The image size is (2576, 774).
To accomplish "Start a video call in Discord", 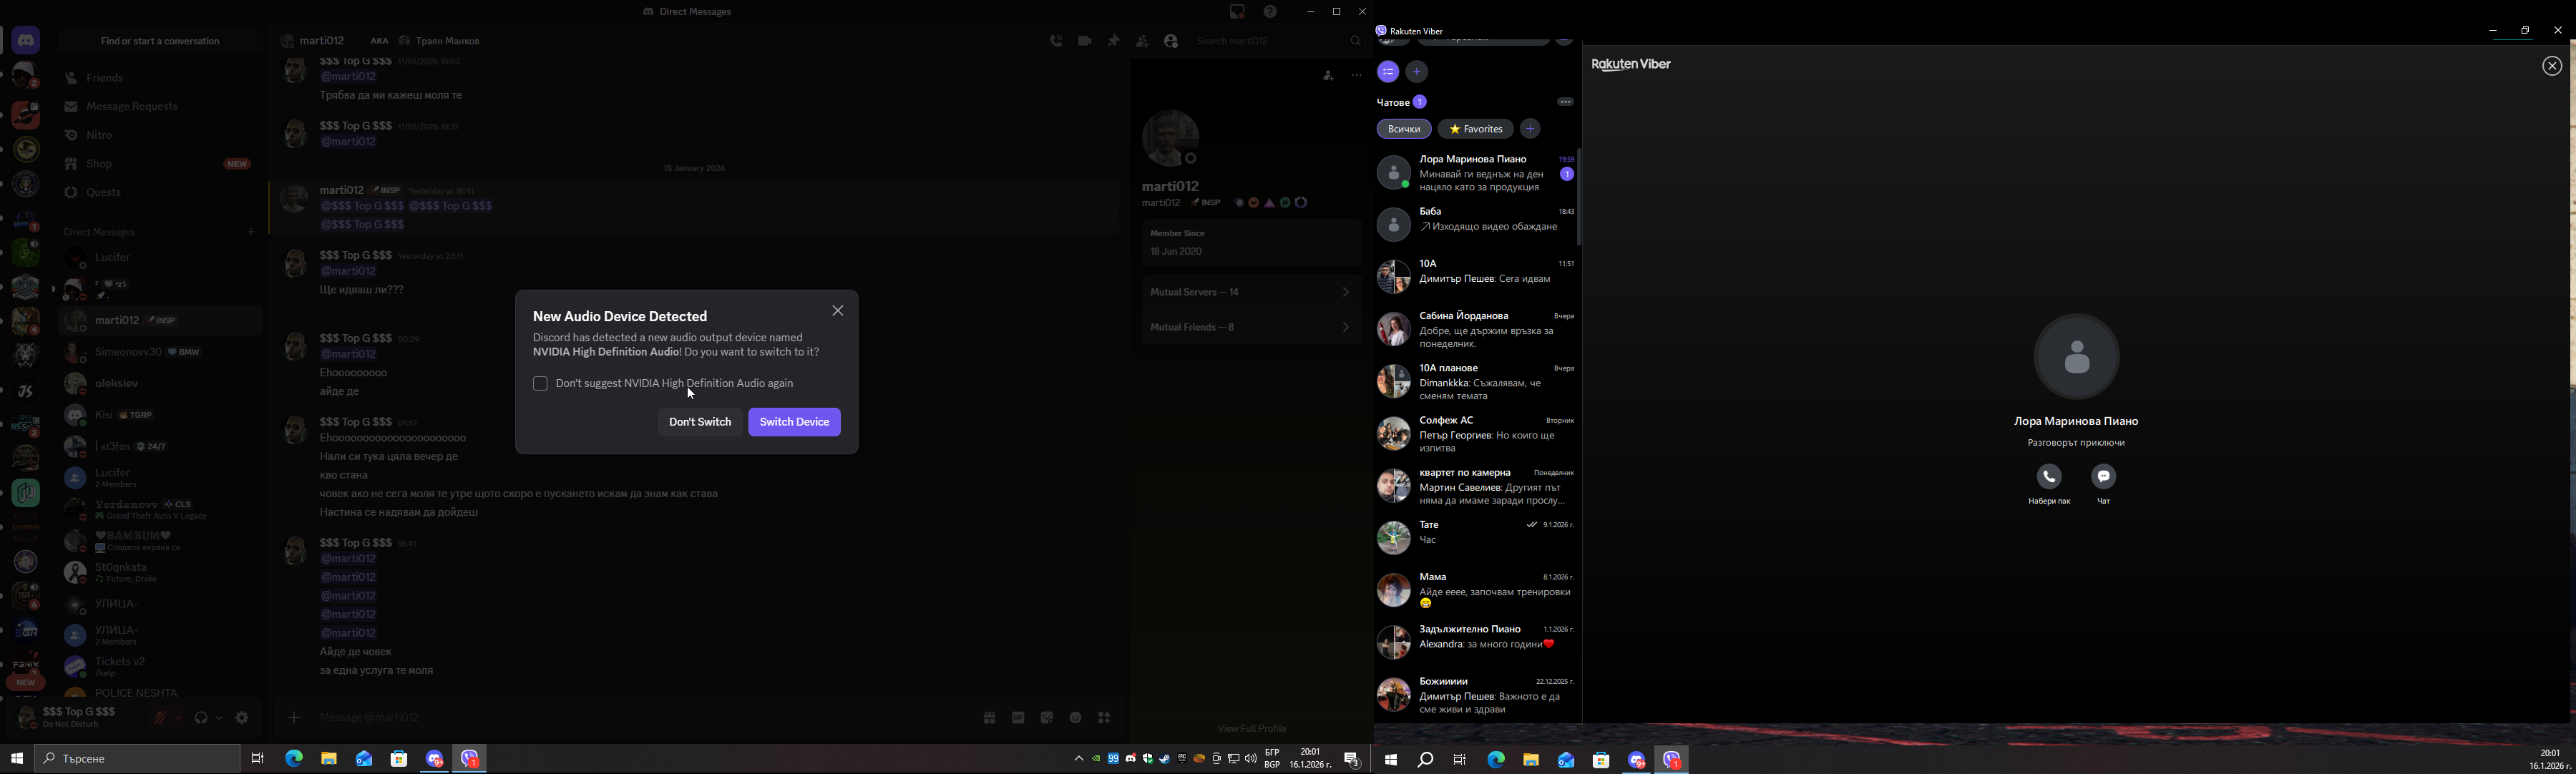I will click(x=1085, y=41).
